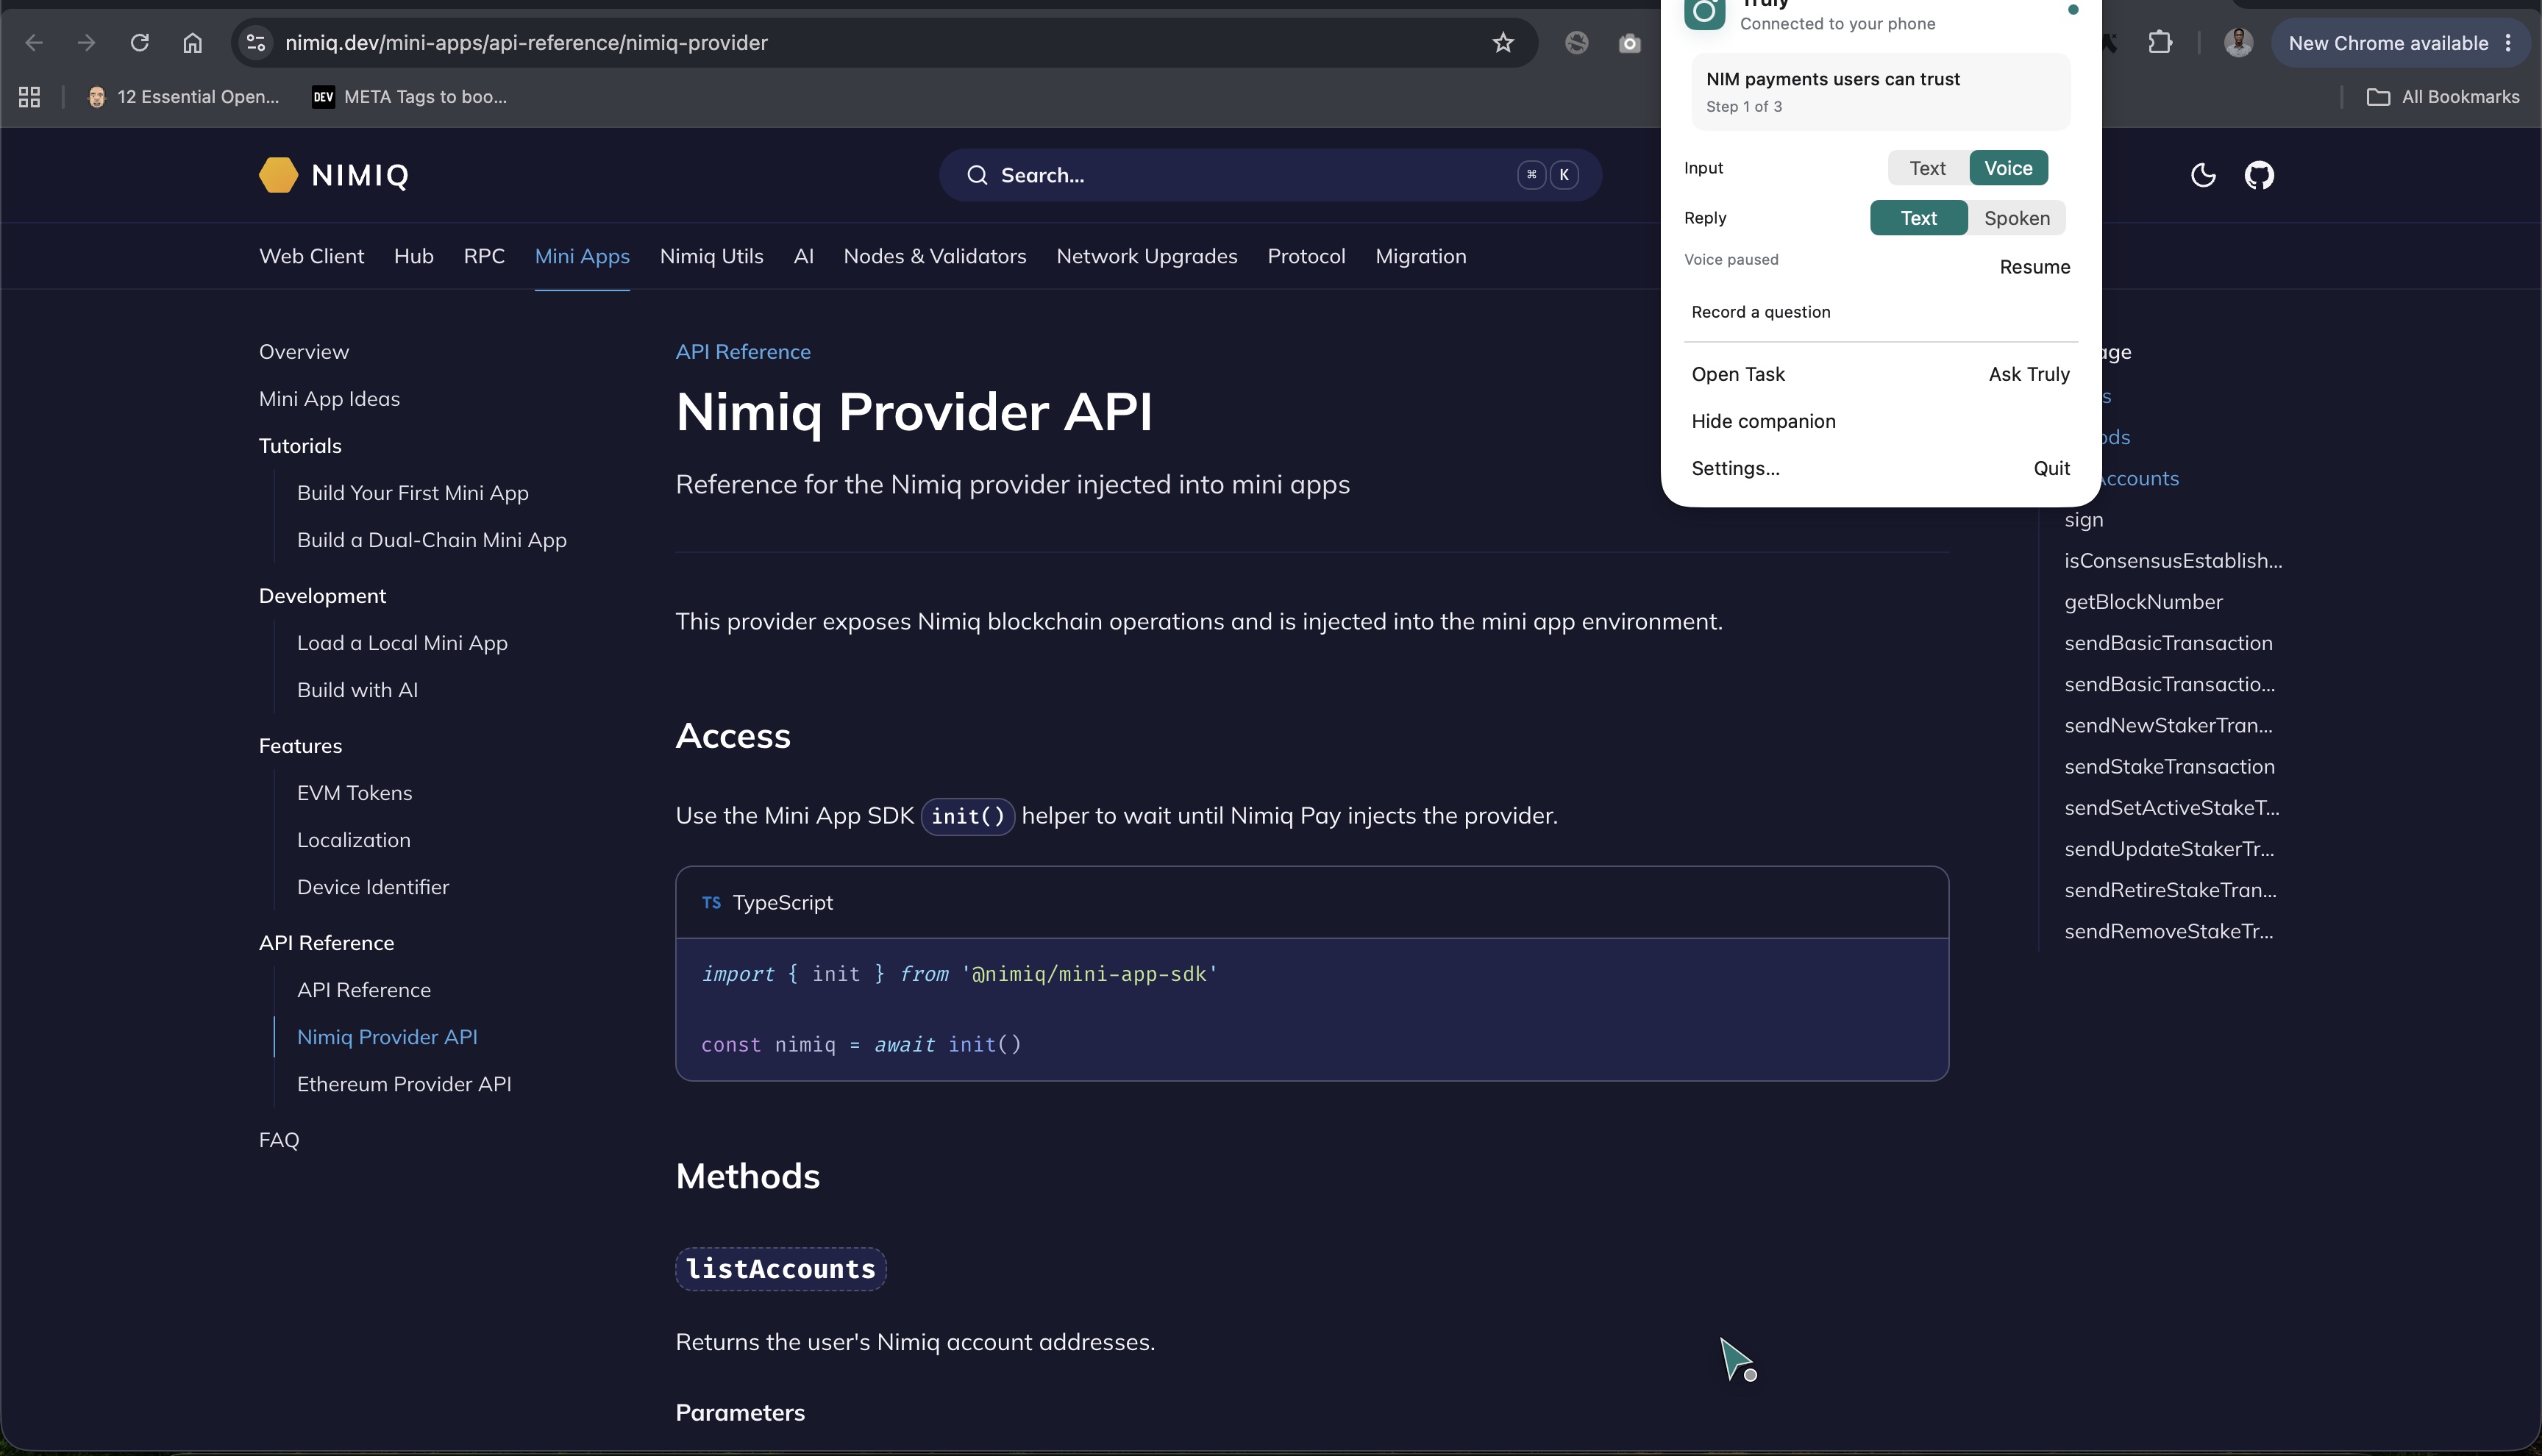Bookmark this page with the star icon
This screenshot has width=2542, height=1456.
1503,43
